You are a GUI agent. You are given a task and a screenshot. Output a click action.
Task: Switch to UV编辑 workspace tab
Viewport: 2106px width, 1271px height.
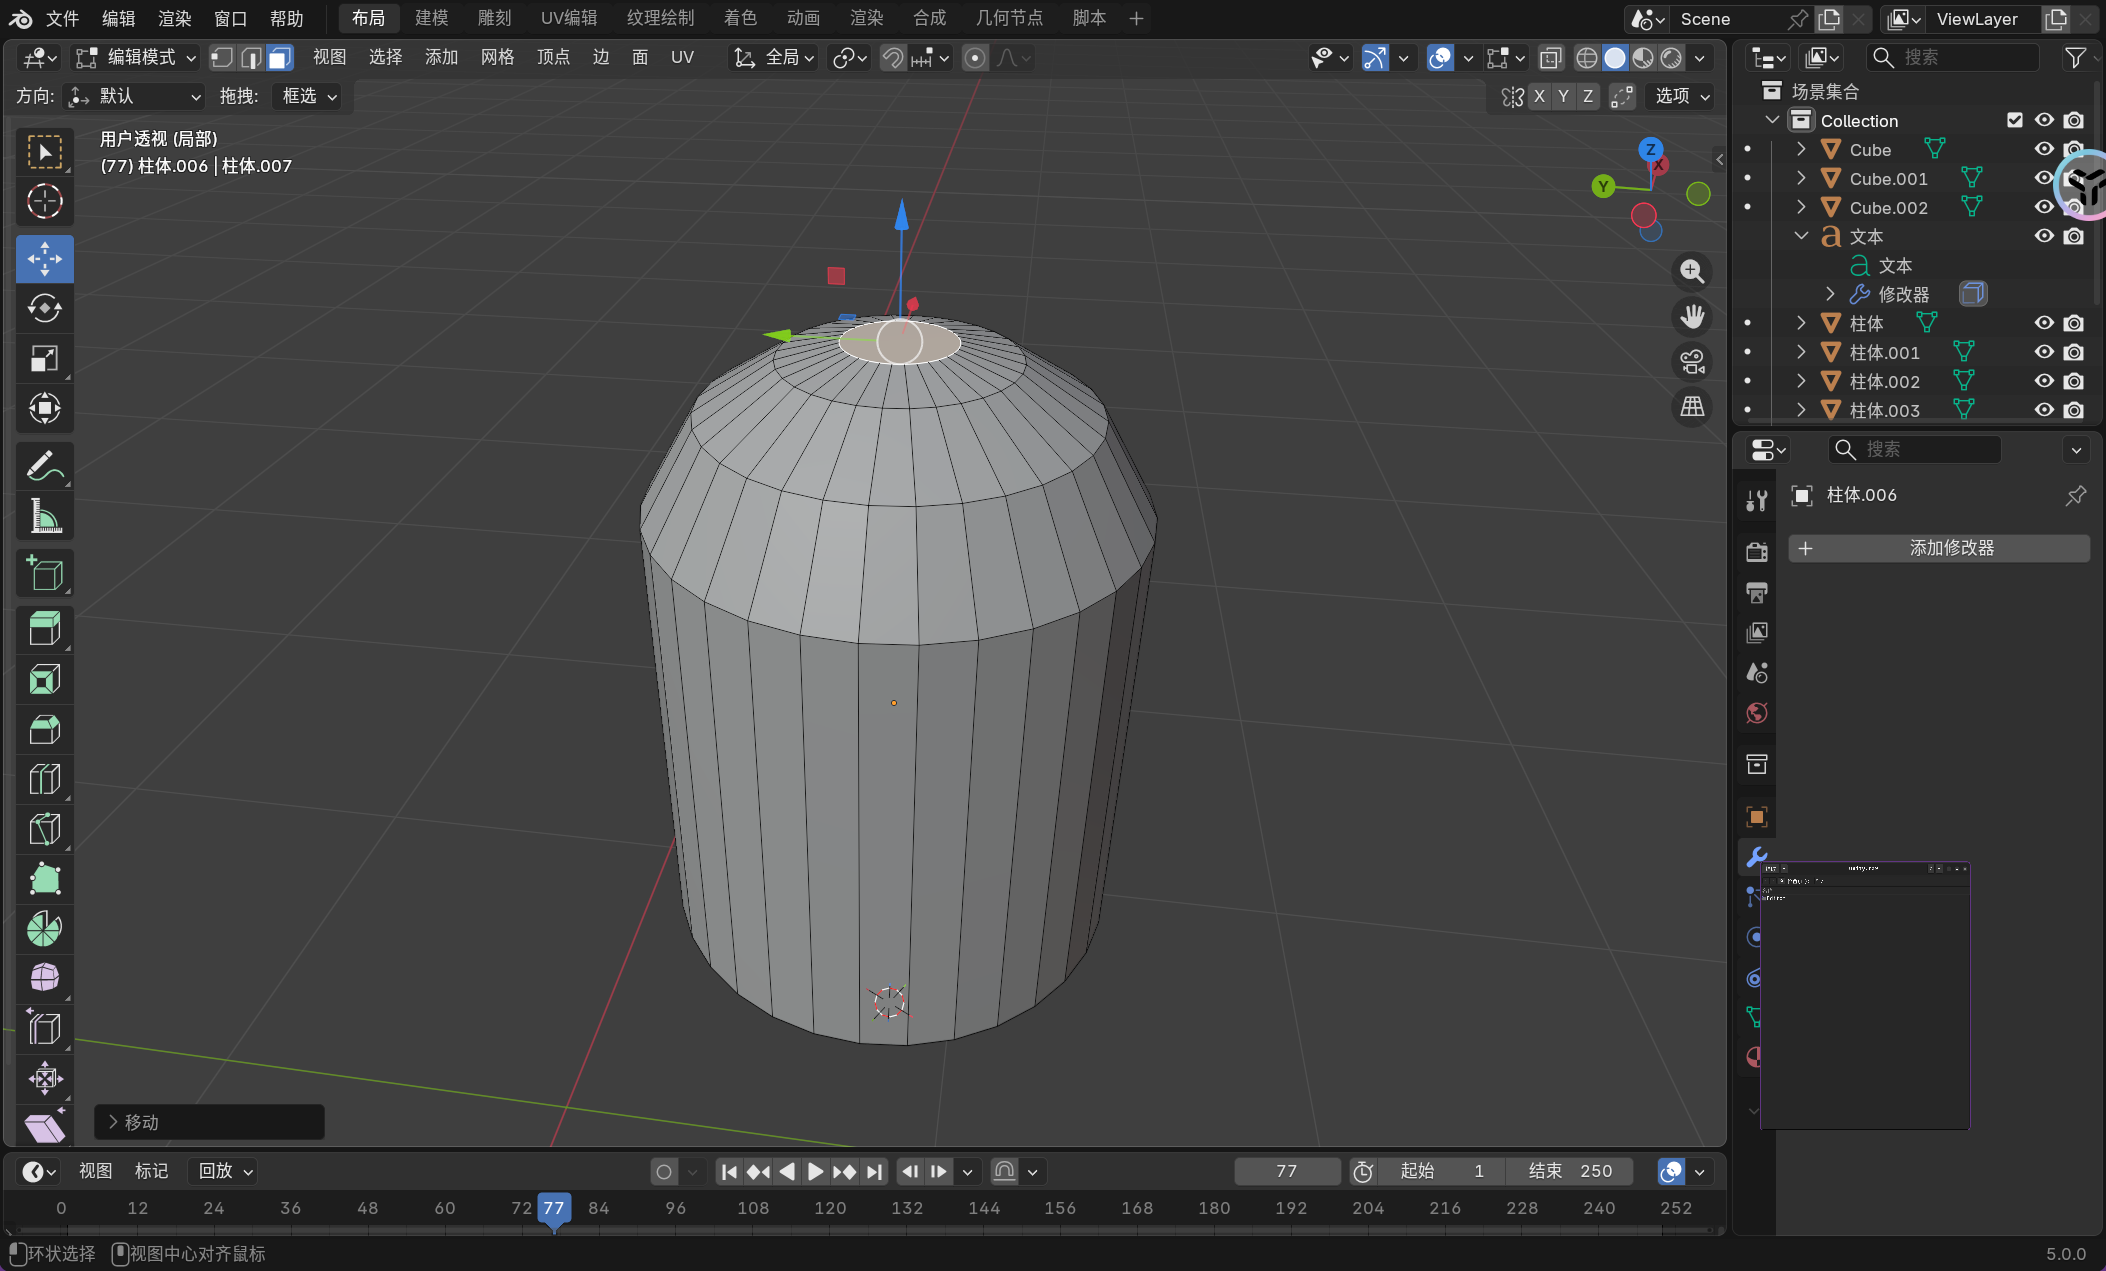point(568,18)
